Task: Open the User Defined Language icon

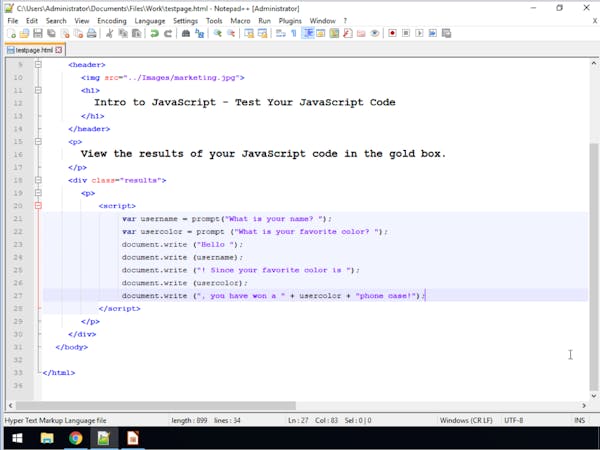Action: (x=321, y=34)
